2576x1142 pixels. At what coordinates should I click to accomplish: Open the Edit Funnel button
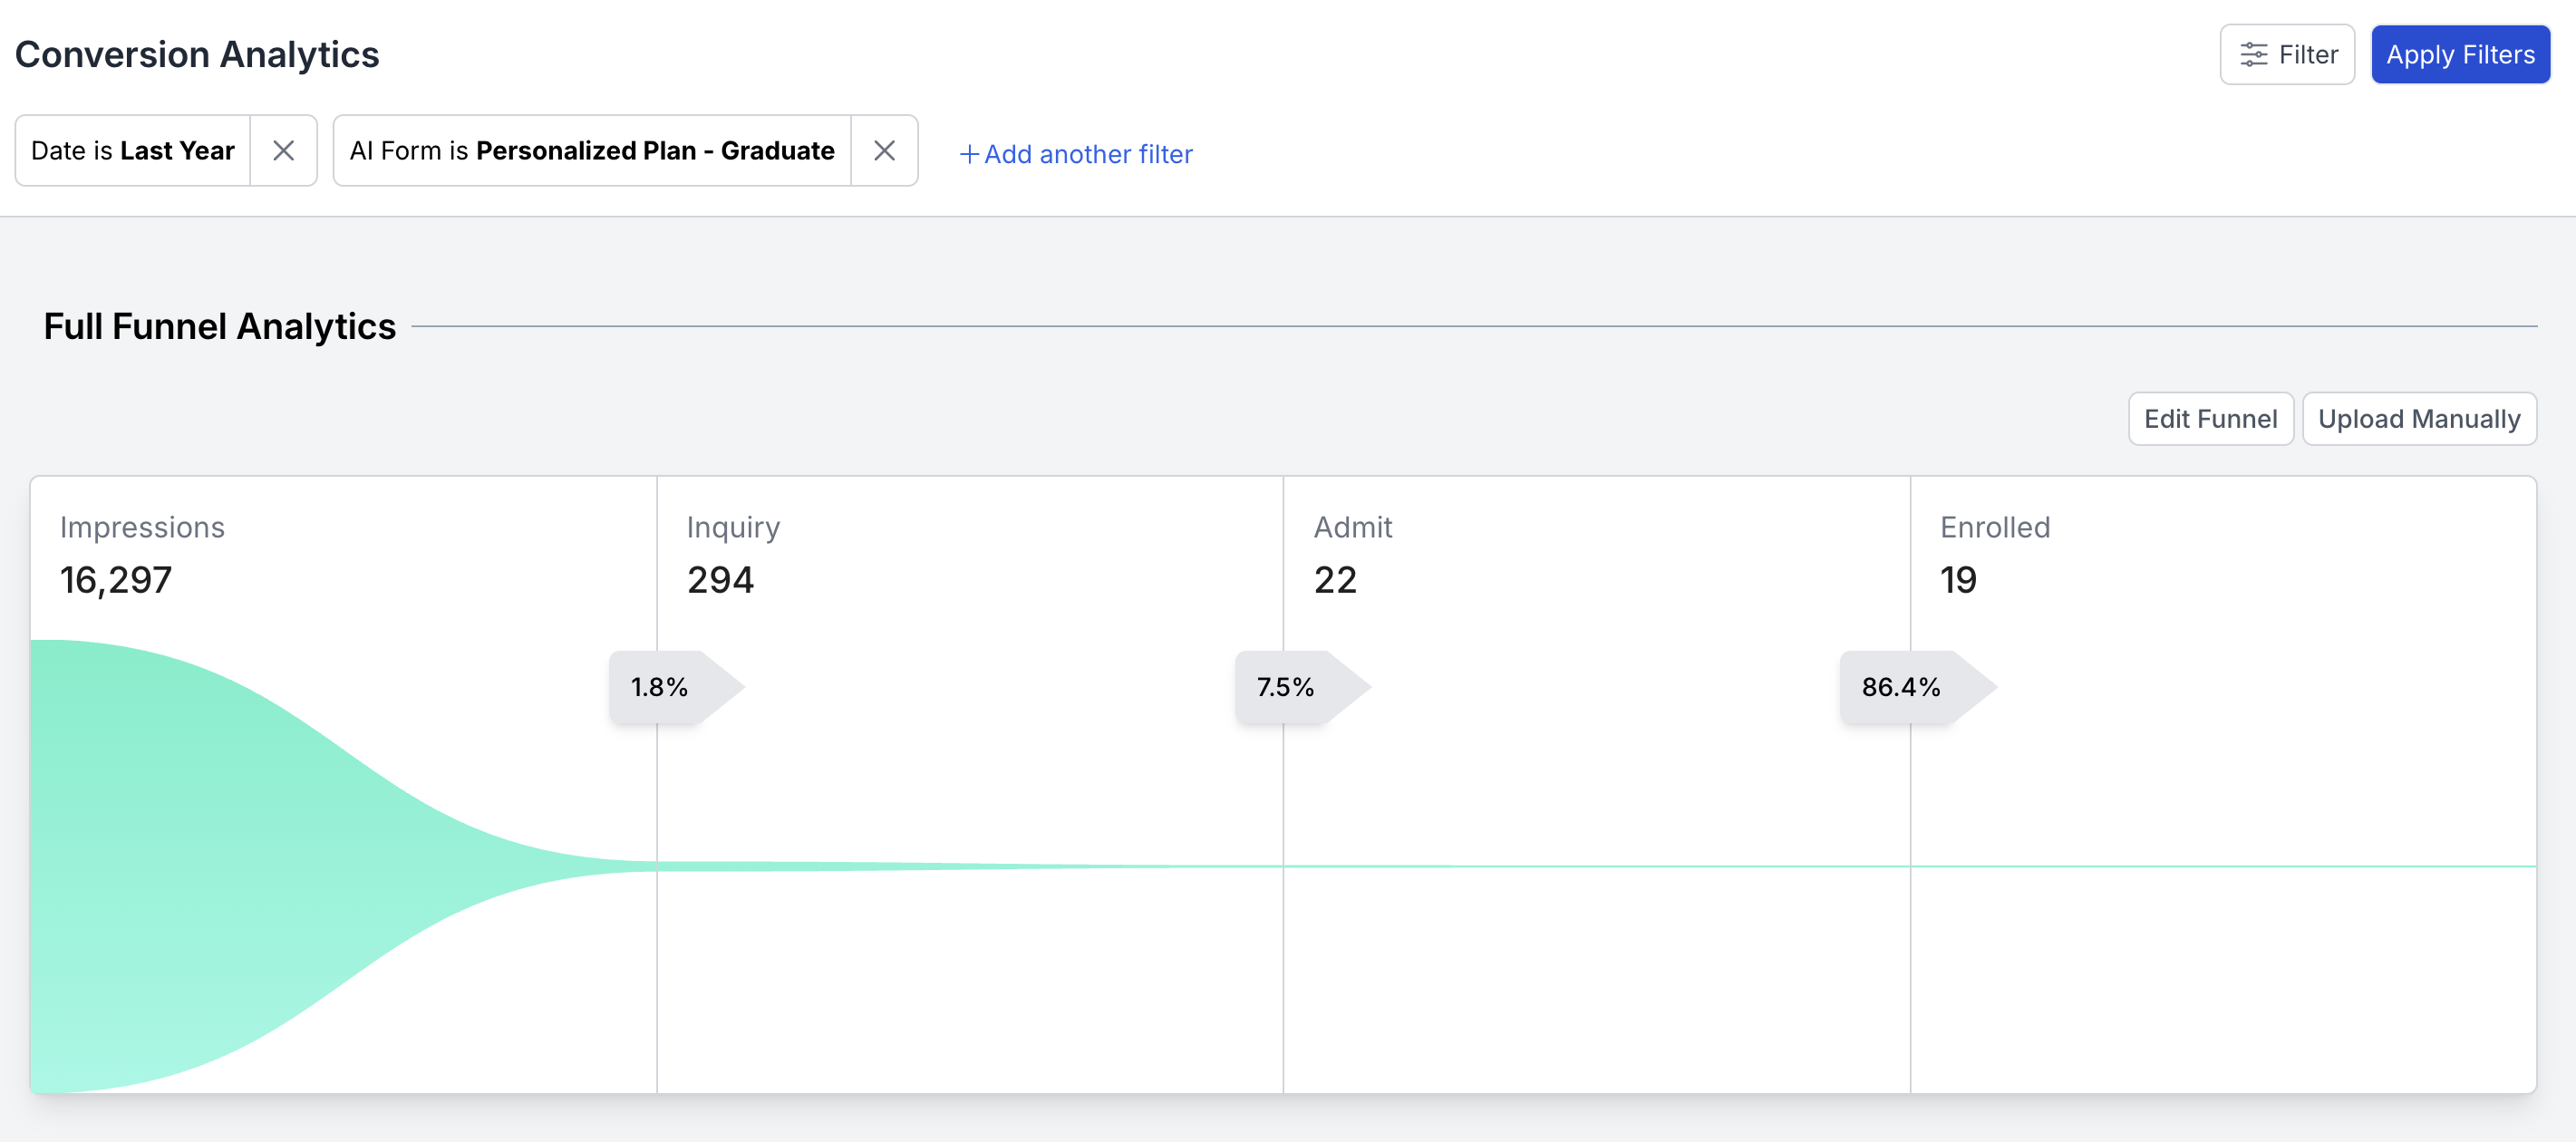[x=2209, y=418]
